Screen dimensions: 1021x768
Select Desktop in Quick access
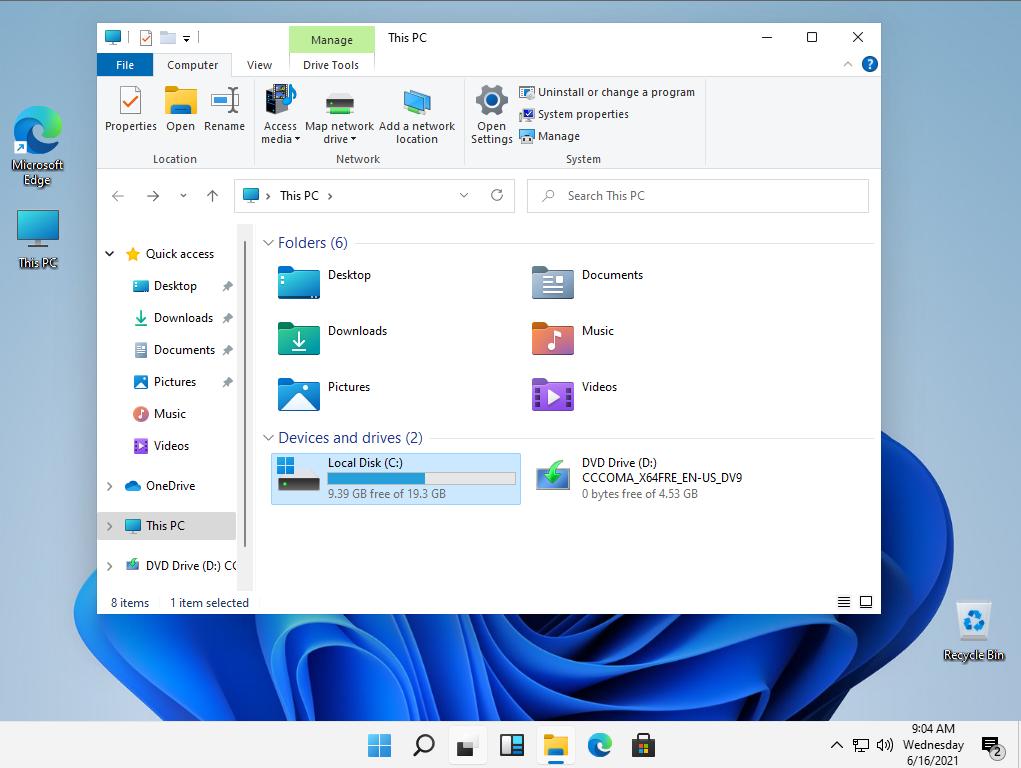point(175,286)
